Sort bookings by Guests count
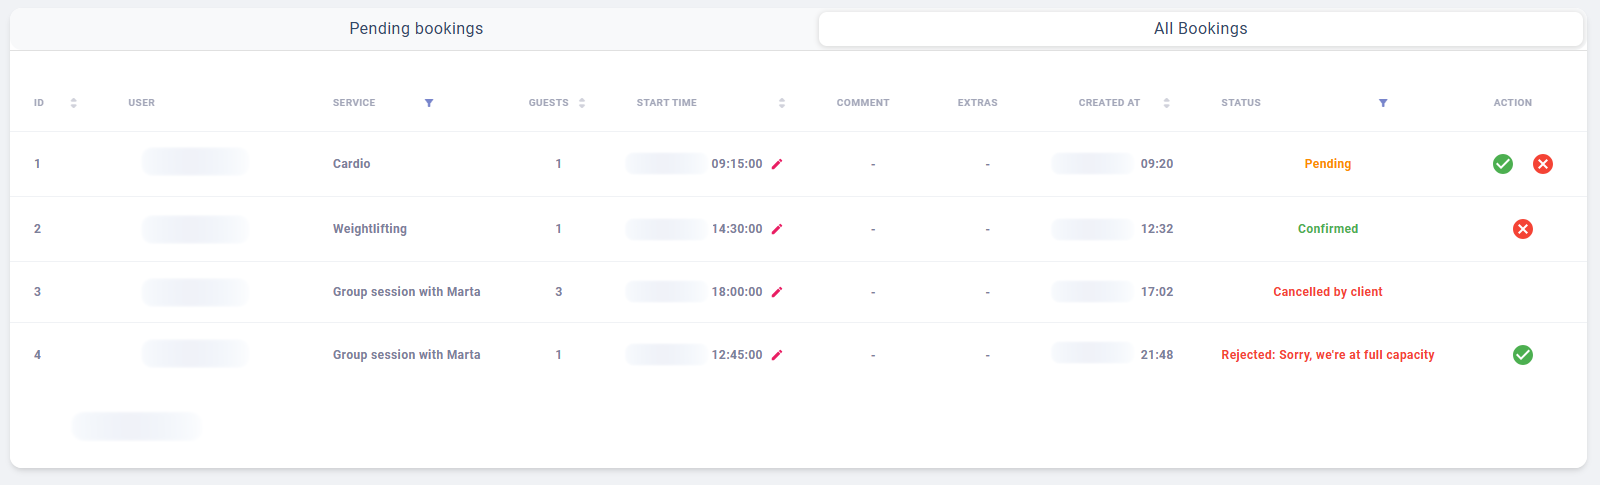The height and width of the screenshot is (485, 1600). pos(582,103)
